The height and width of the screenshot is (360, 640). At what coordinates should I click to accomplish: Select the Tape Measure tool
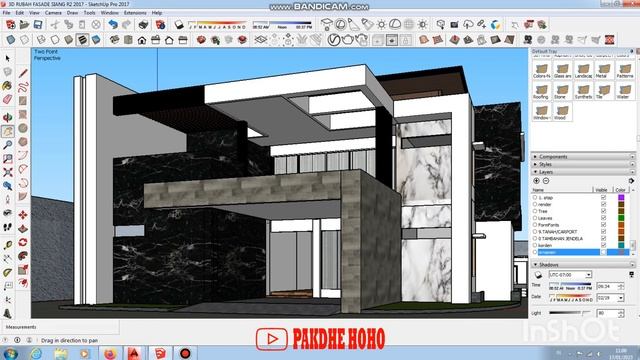pyautogui.click(x=7, y=245)
